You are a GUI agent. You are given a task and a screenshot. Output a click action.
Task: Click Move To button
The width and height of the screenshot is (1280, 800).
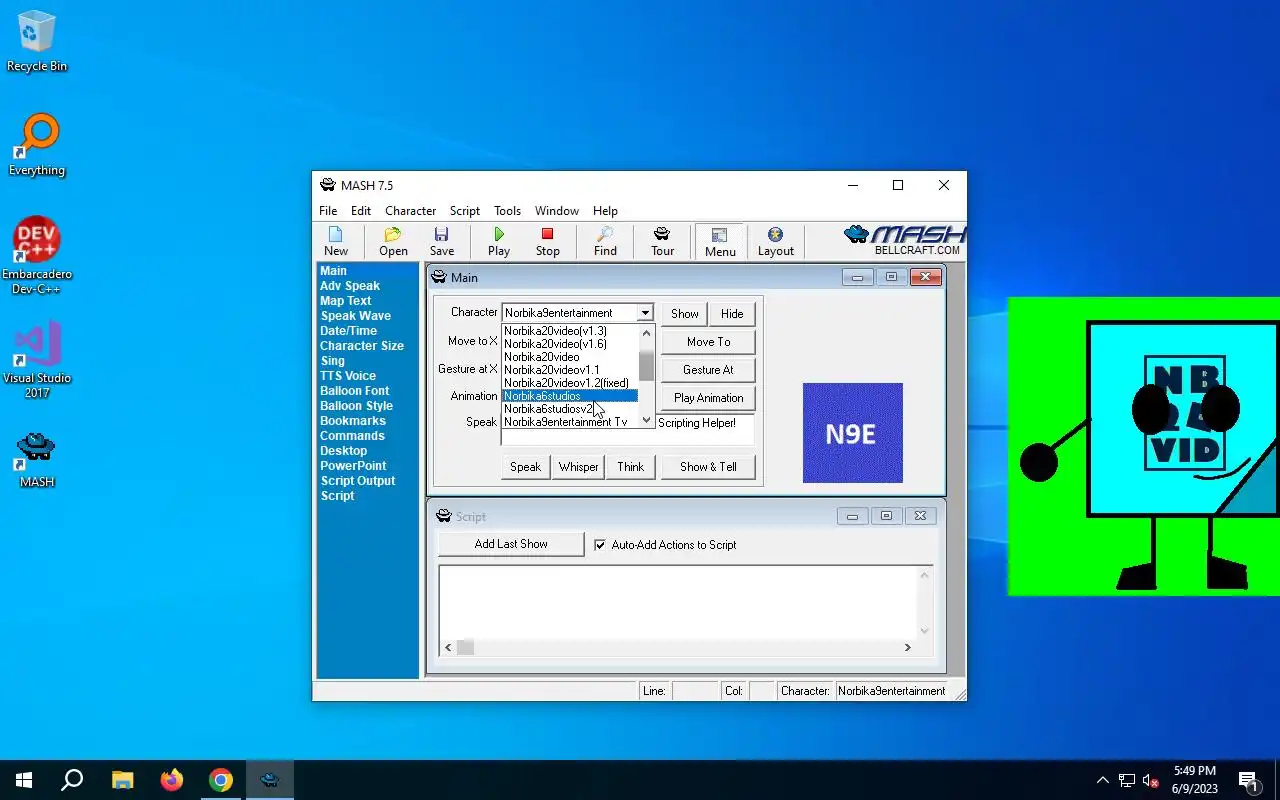708,342
